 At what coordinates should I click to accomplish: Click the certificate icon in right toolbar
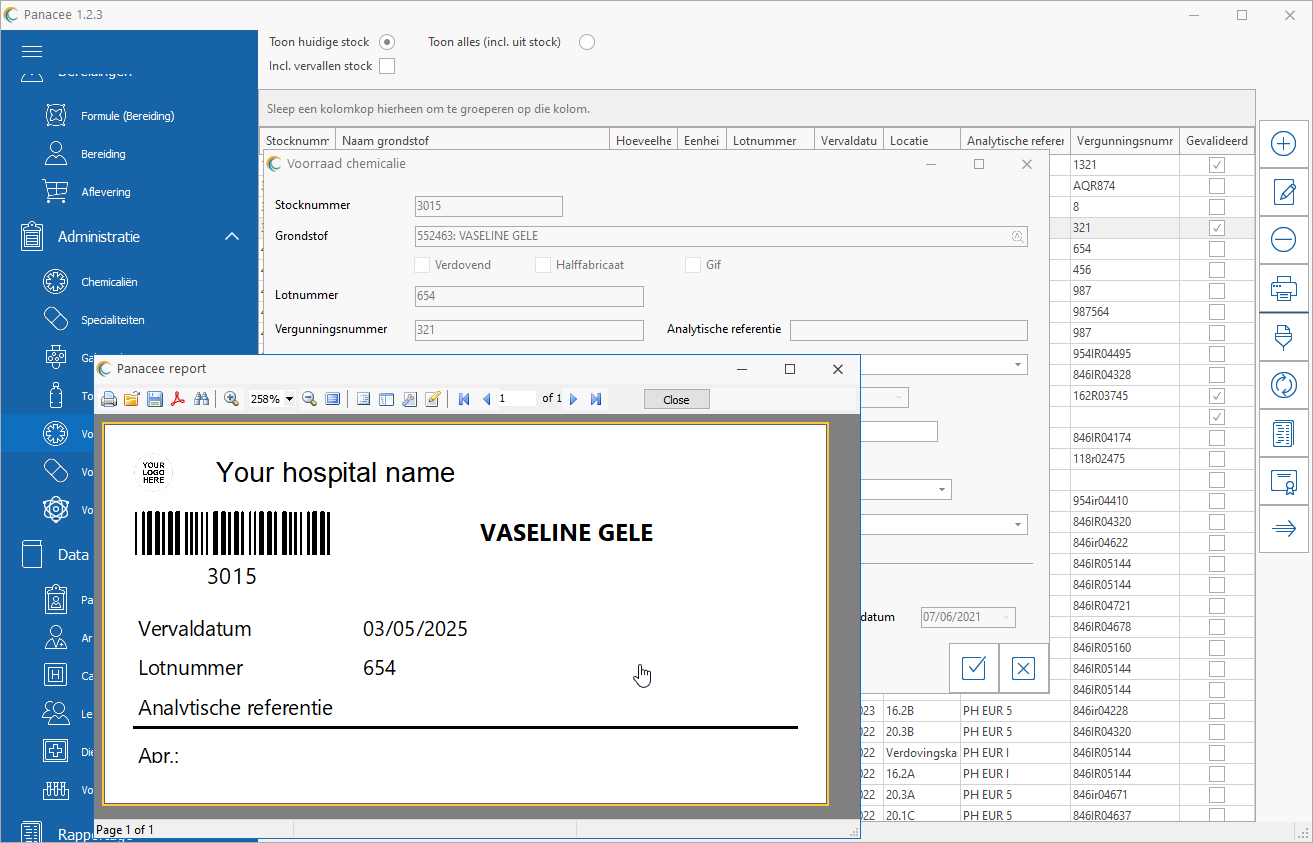point(1284,482)
